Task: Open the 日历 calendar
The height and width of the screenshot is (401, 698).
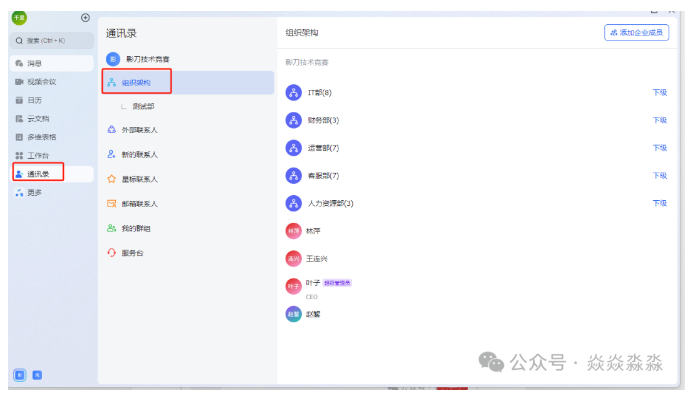Action: (x=52, y=100)
